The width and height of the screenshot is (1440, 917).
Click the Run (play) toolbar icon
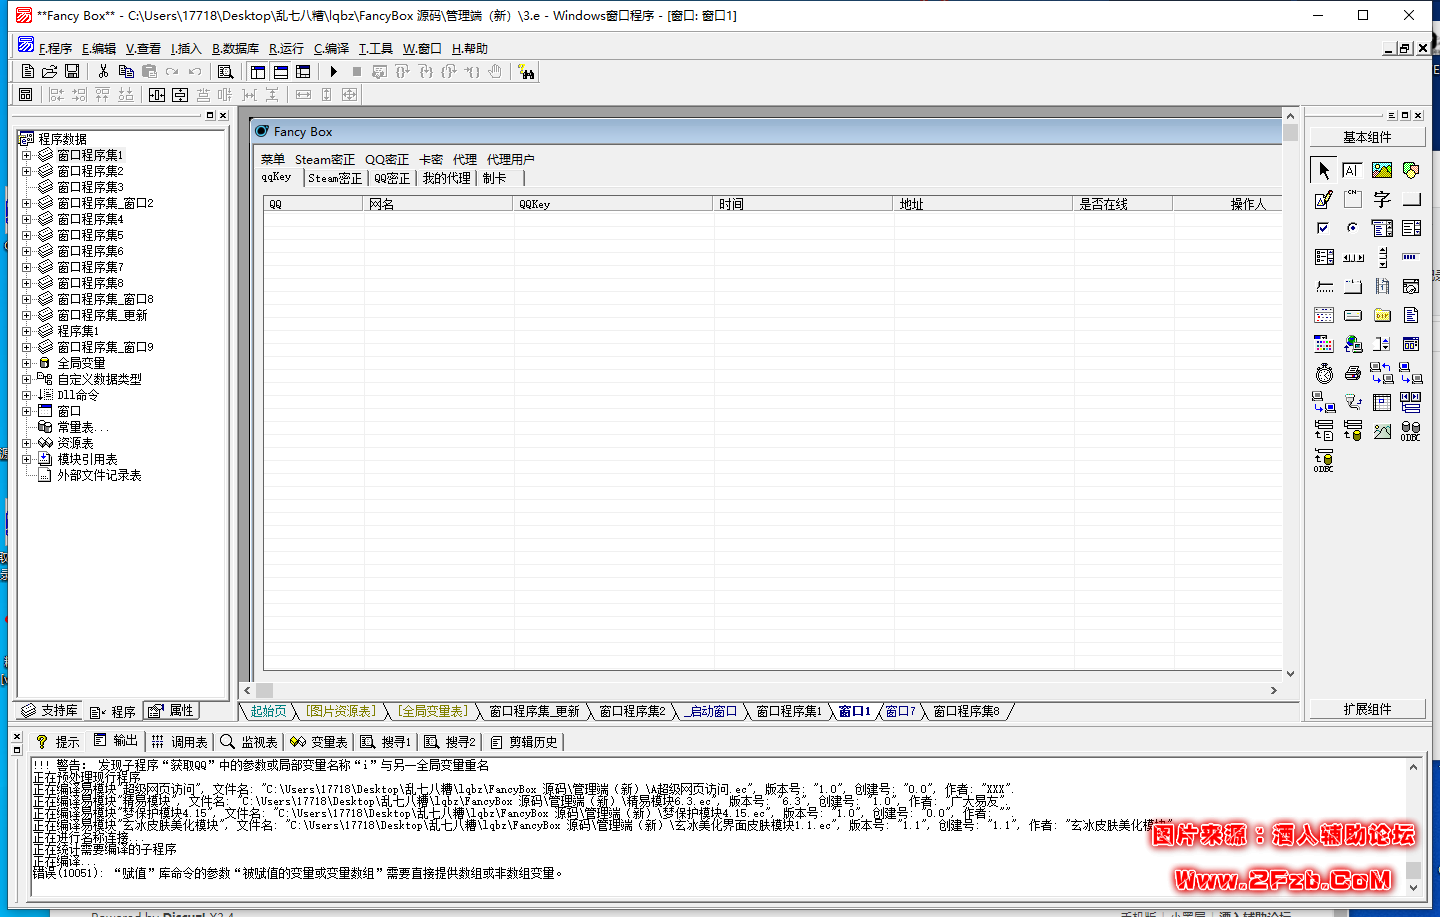point(334,72)
